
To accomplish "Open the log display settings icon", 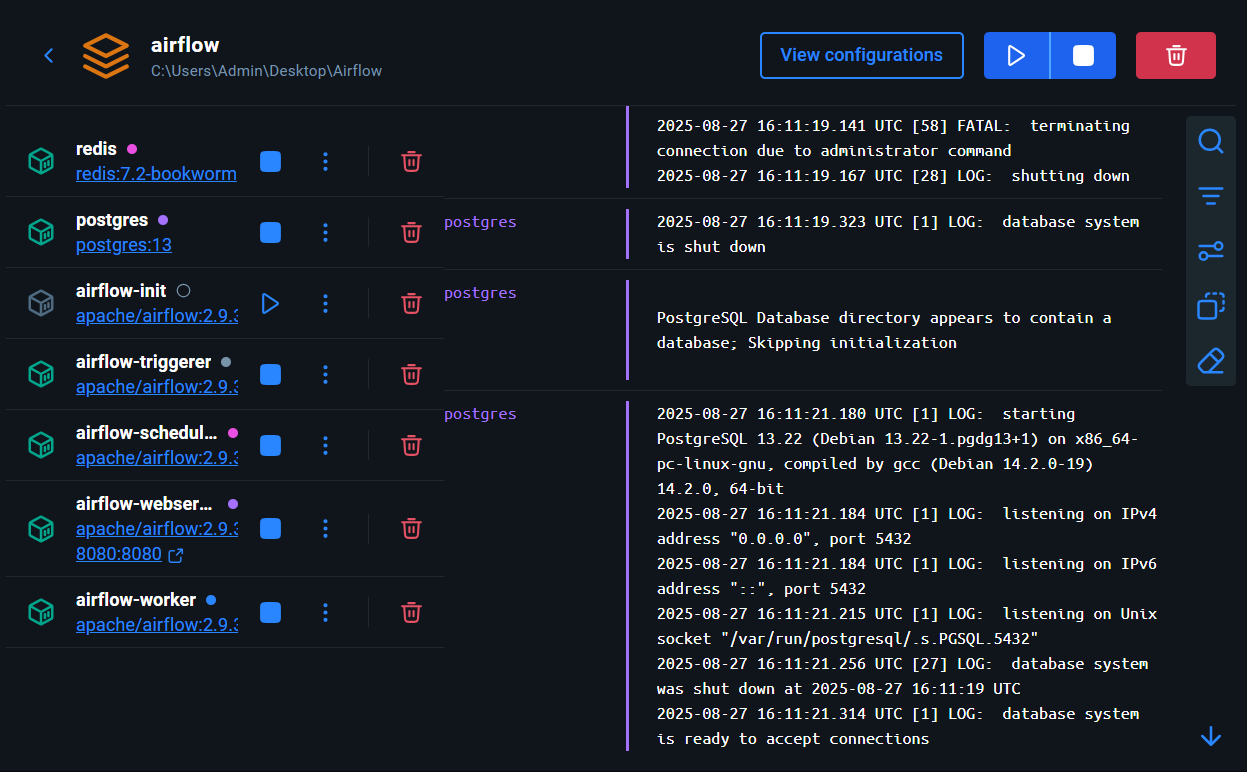I will (1211, 251).
